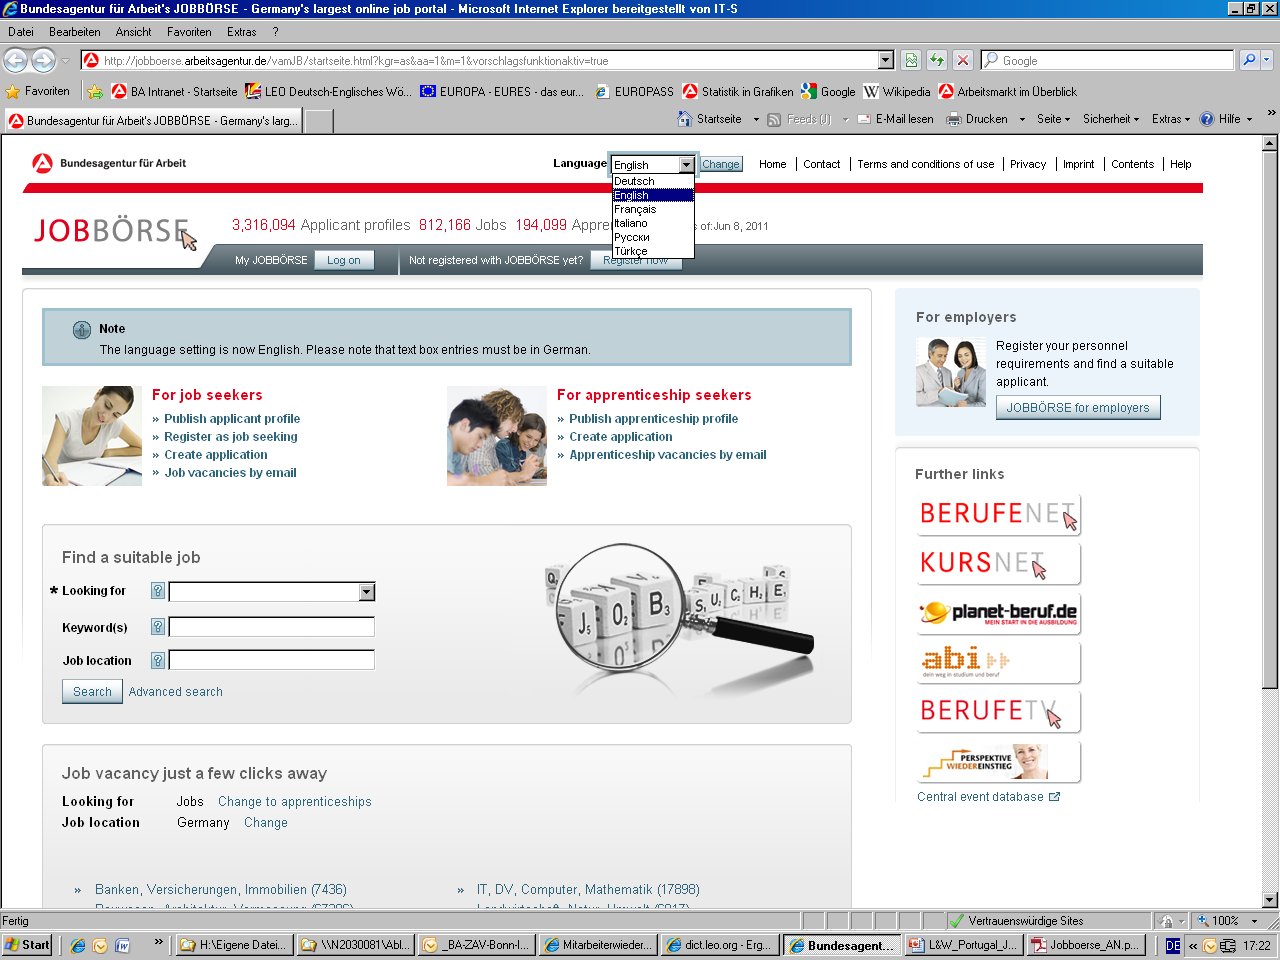Viewport: 1280px width, 960px height.
Task: Select Français in the language list
Action: (653, 209)
